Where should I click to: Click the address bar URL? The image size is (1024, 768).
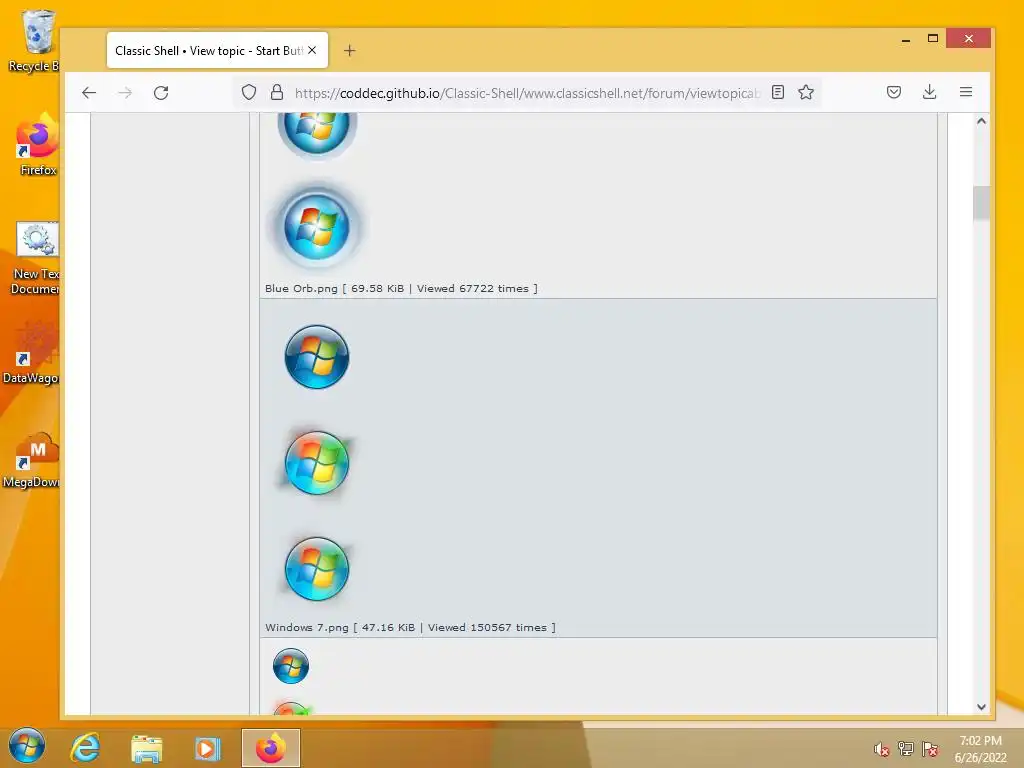pyautogui.click(x=528, y=93)
